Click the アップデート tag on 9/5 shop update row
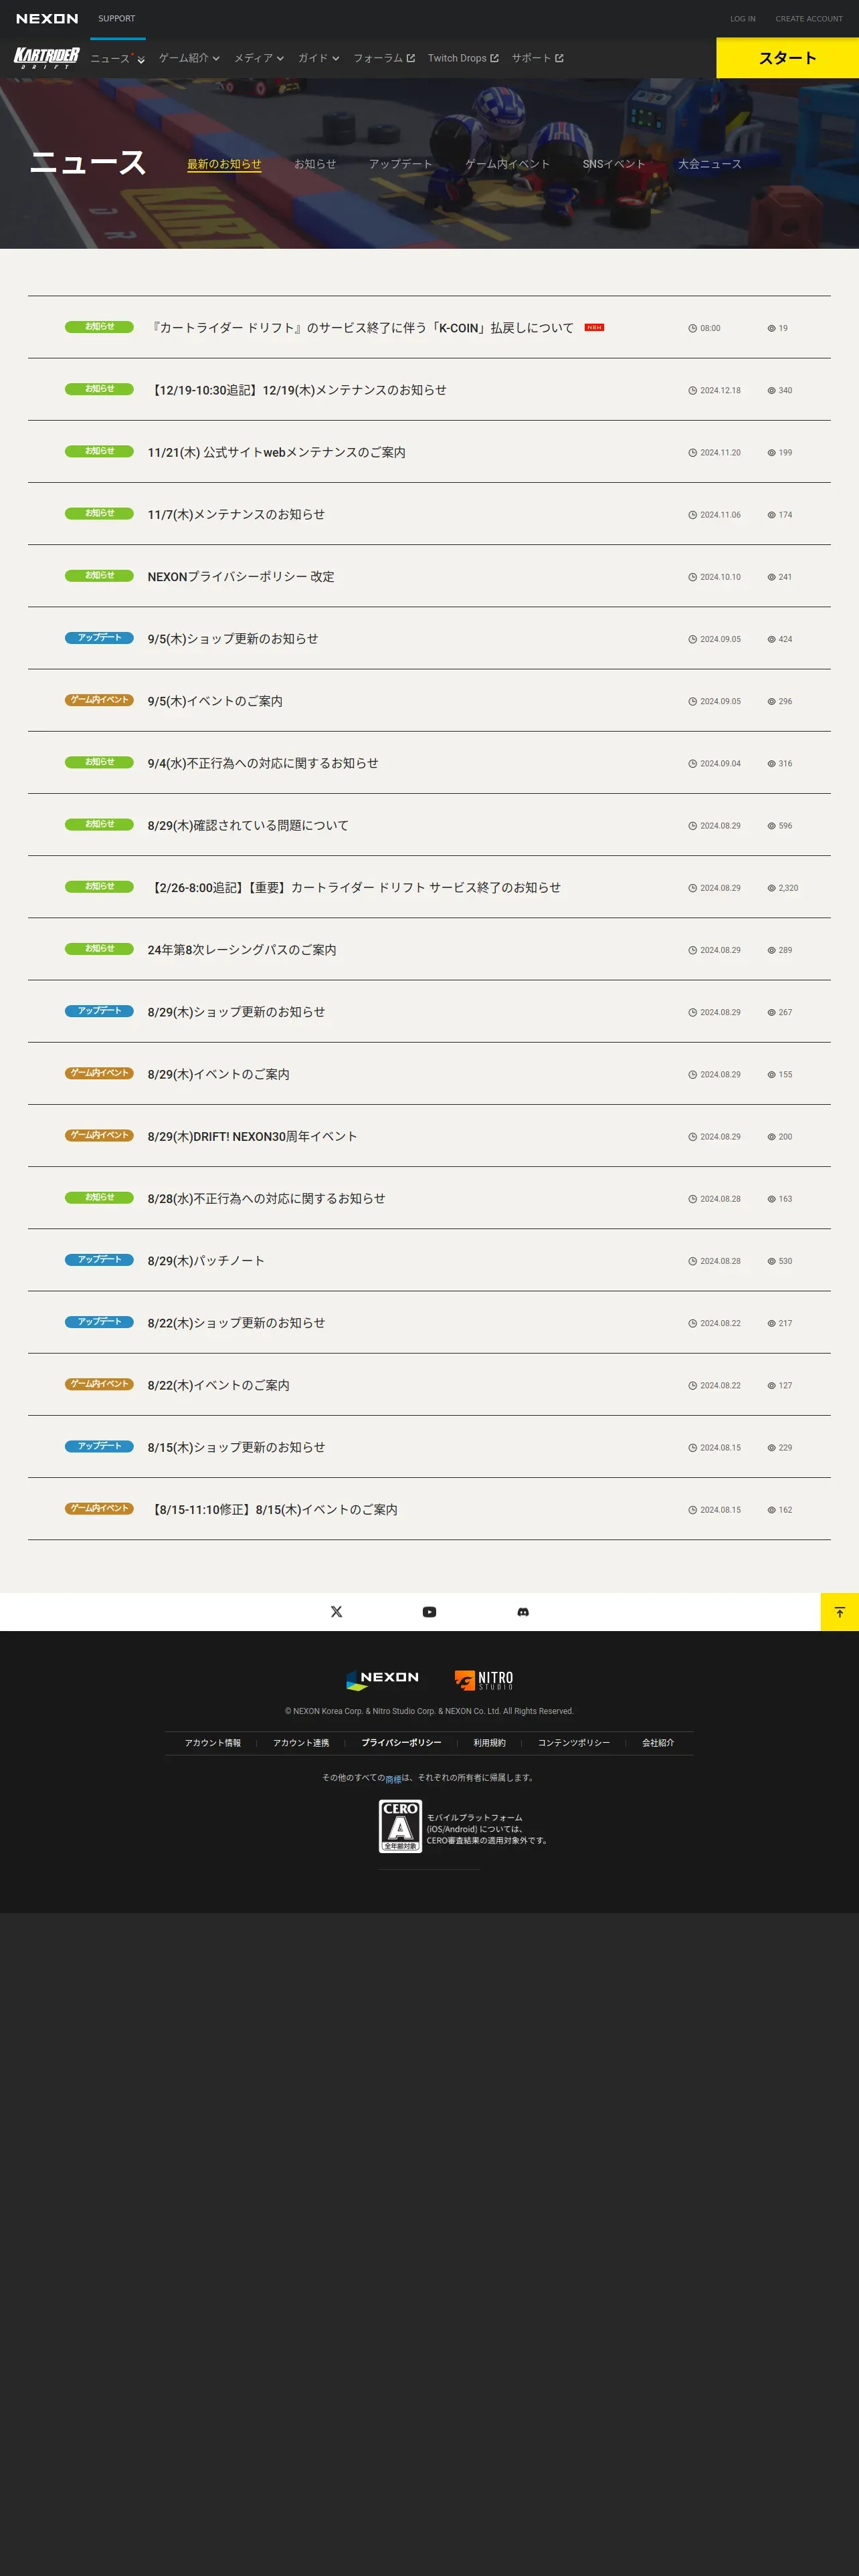Image resolution: width=859 pixels, height=2576 pixels. [99, 637]
